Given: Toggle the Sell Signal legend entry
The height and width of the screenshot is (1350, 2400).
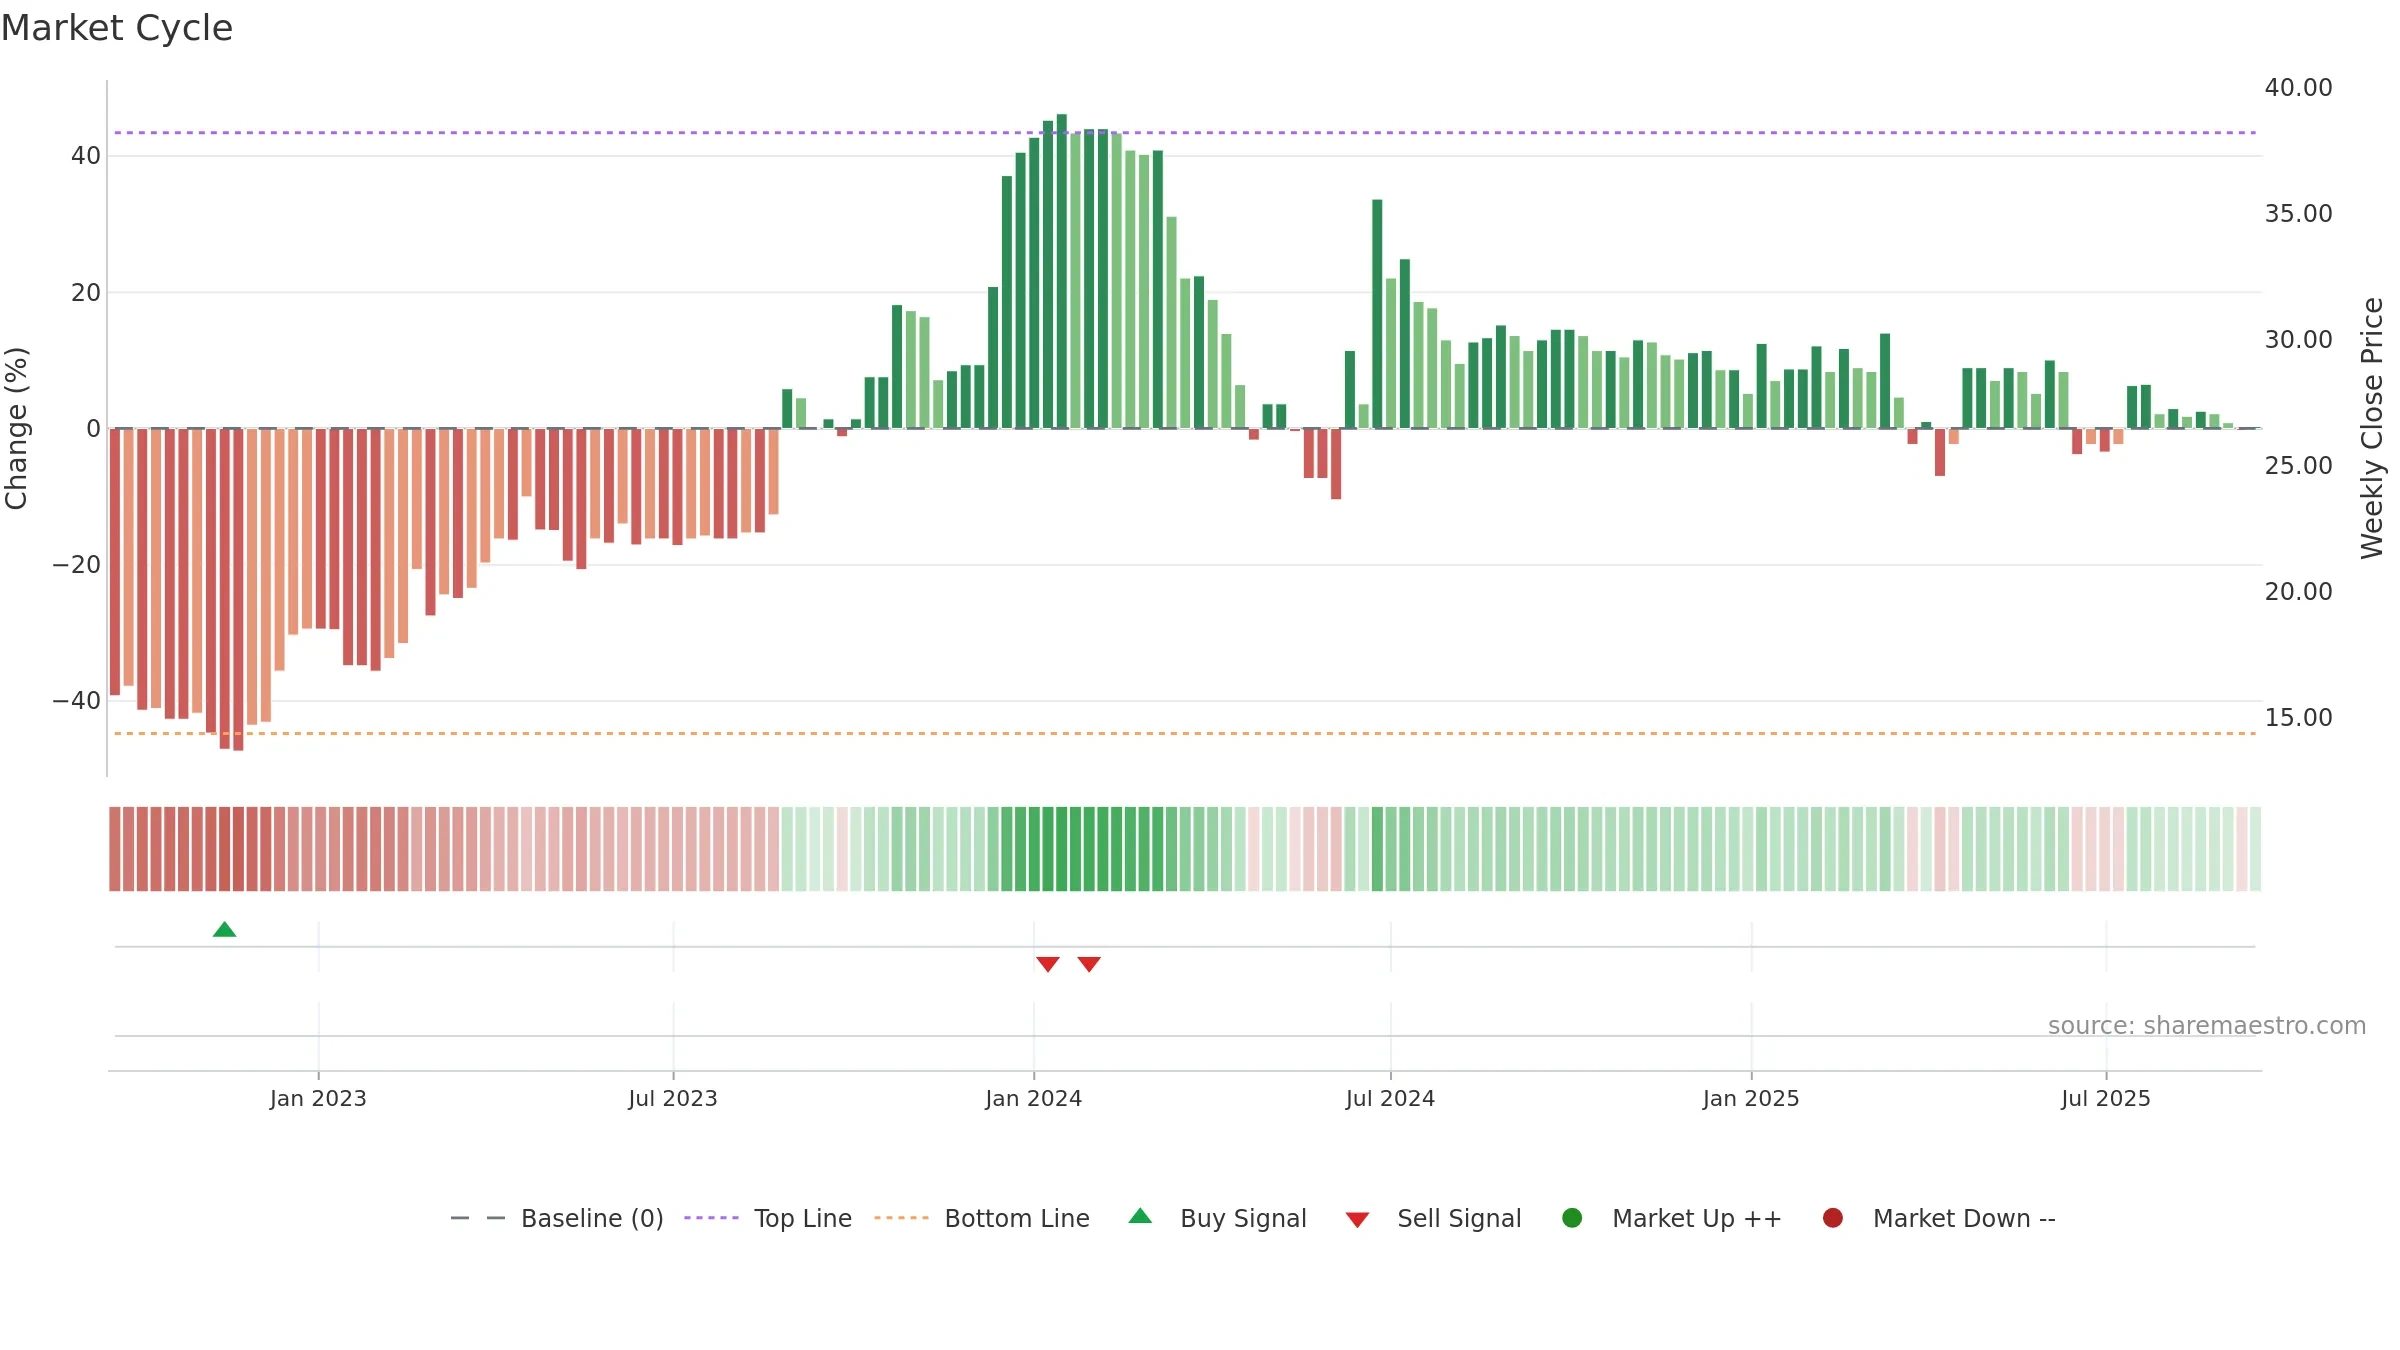Looking at the screenshot, I should coord(1433,1218).
